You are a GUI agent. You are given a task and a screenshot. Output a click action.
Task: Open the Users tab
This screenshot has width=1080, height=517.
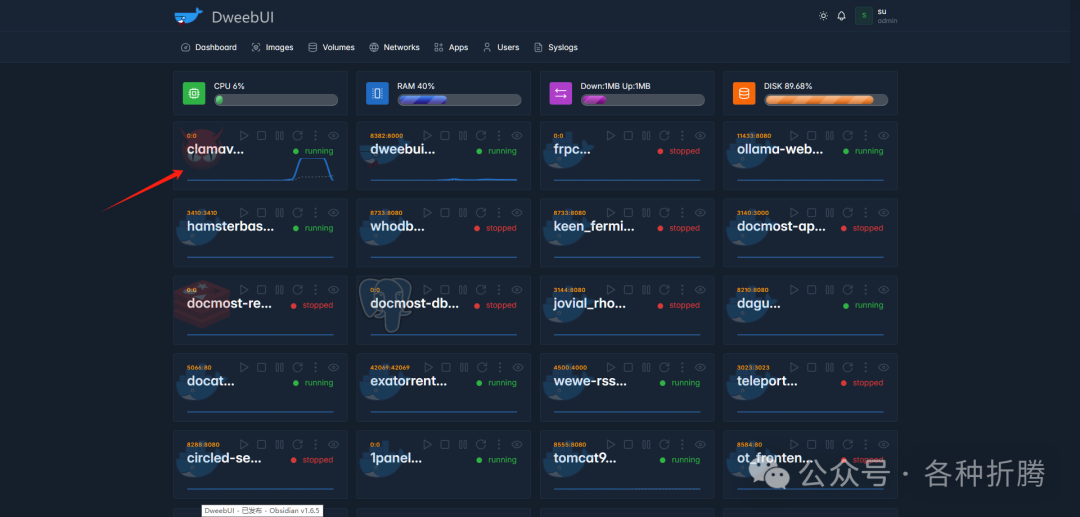click(x=501, y=48)
